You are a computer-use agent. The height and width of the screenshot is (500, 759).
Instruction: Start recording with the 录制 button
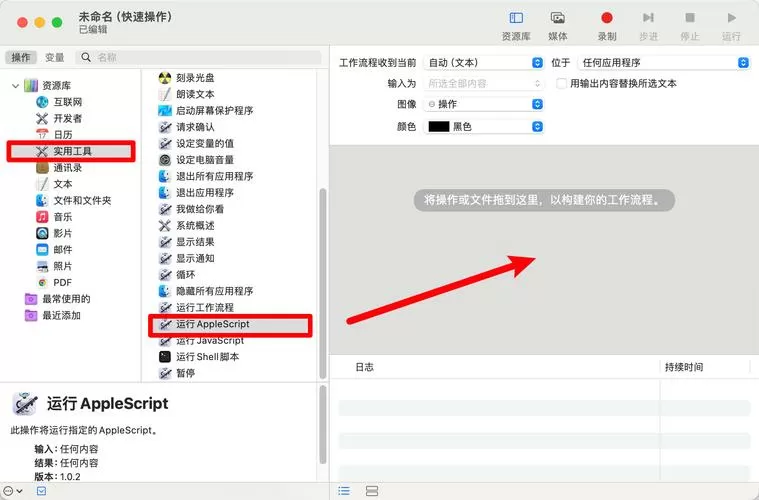click(x=607, y=26)
